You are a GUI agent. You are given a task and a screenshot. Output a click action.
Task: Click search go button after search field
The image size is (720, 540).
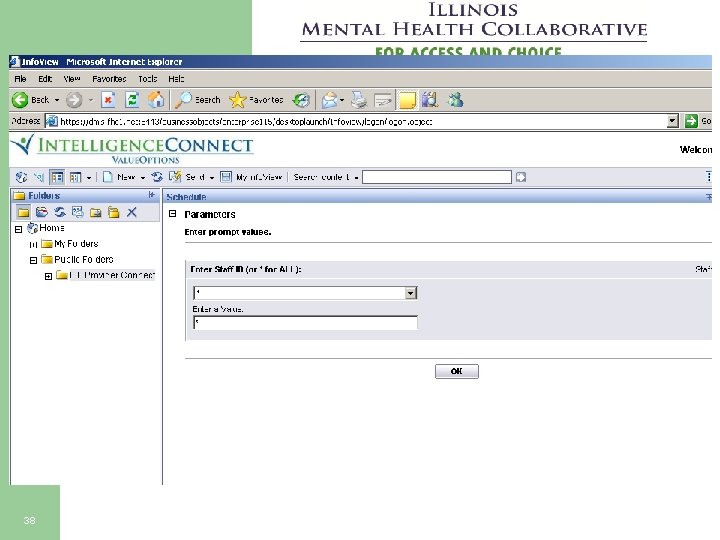521,177
